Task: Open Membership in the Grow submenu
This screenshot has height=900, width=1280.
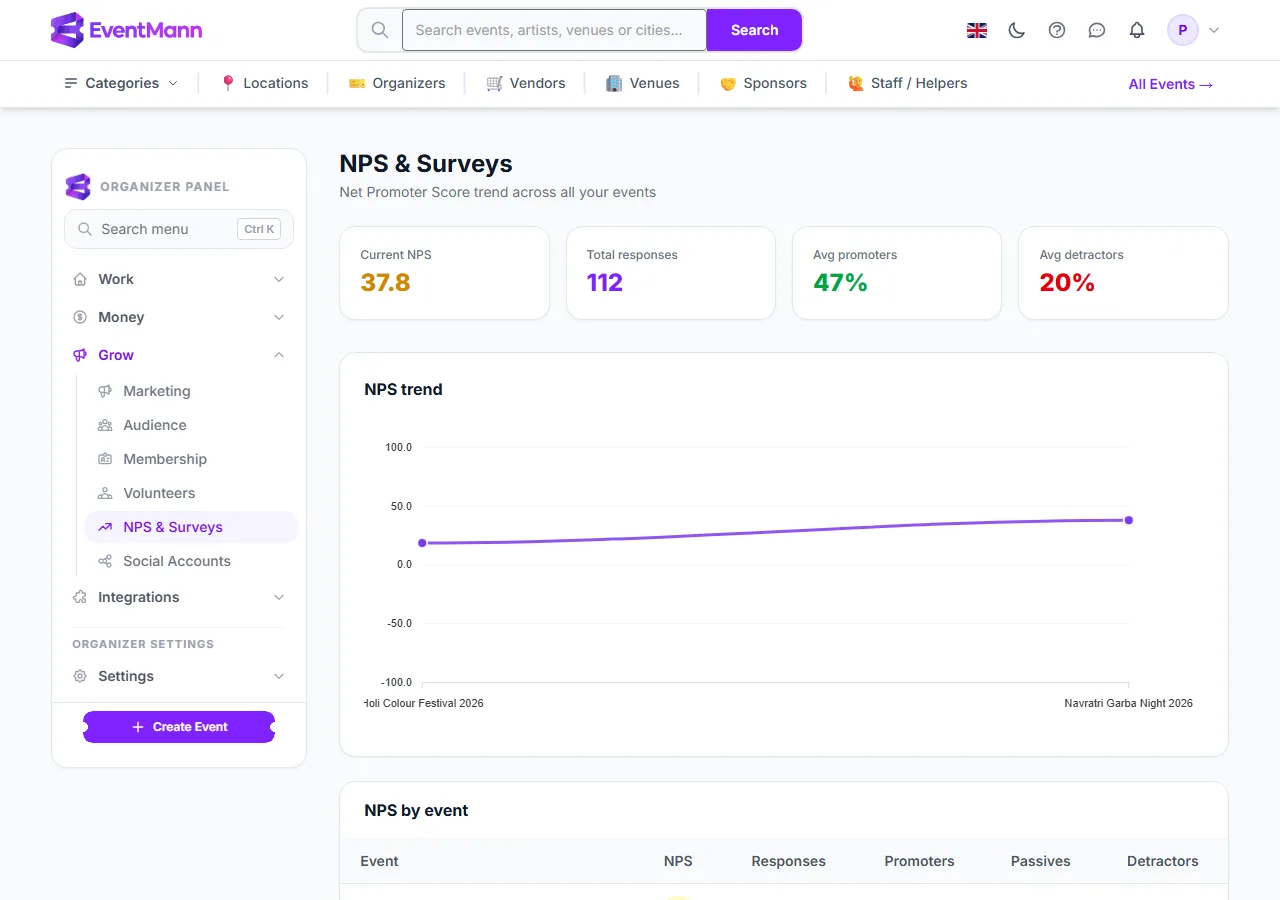Action: click(191, 459)
